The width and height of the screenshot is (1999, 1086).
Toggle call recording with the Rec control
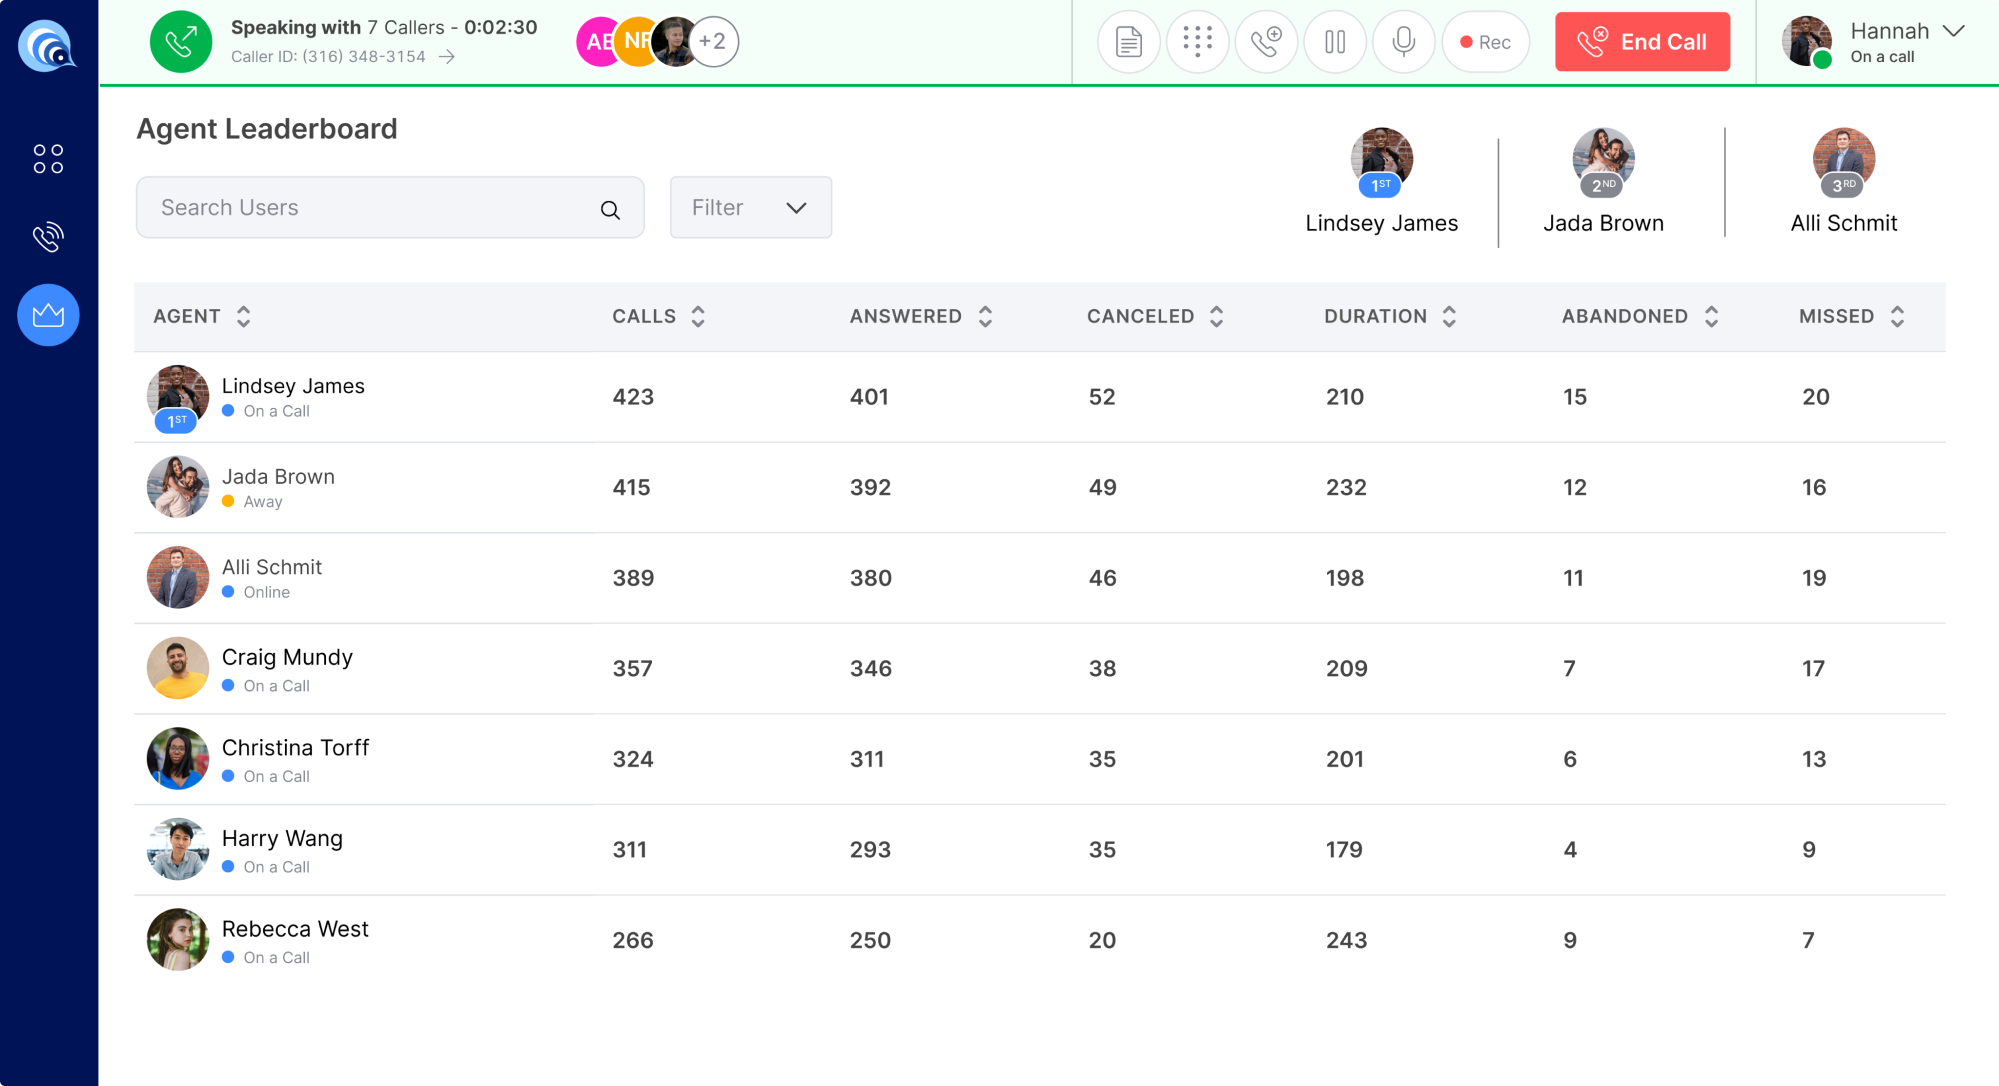click(x=1485, y=41)
